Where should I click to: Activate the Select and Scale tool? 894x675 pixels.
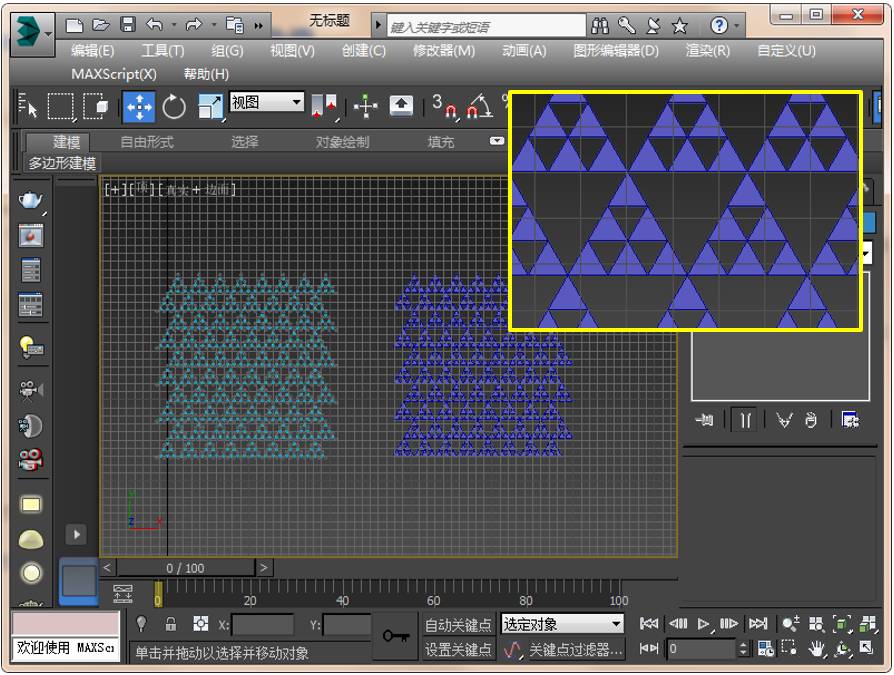click(x=210, y=107)
